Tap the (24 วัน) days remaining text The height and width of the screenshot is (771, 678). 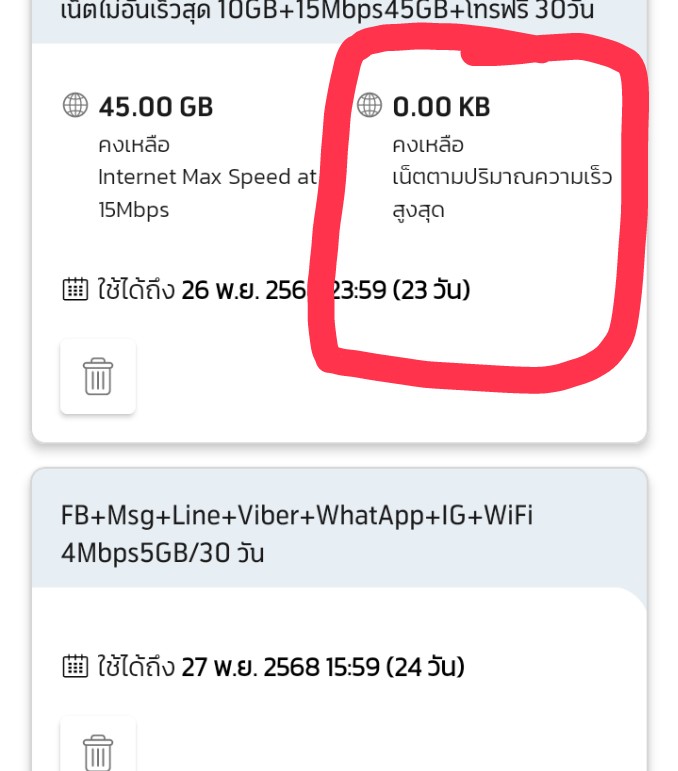(425, 667)
